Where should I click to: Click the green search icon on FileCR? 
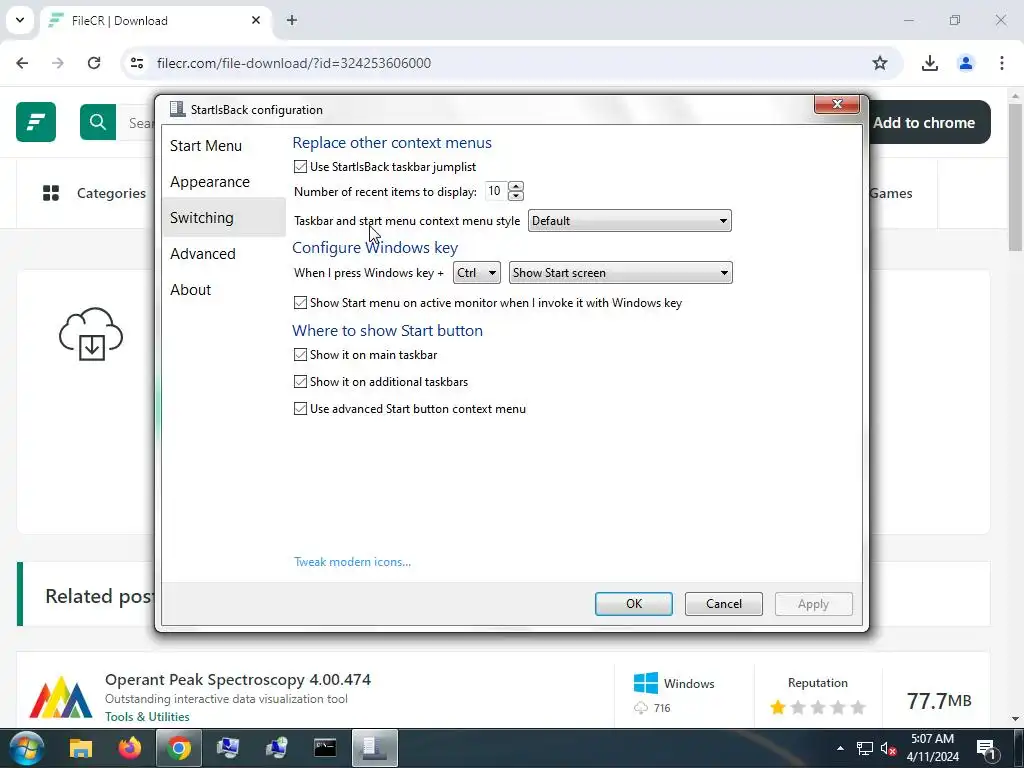[98, 122]
